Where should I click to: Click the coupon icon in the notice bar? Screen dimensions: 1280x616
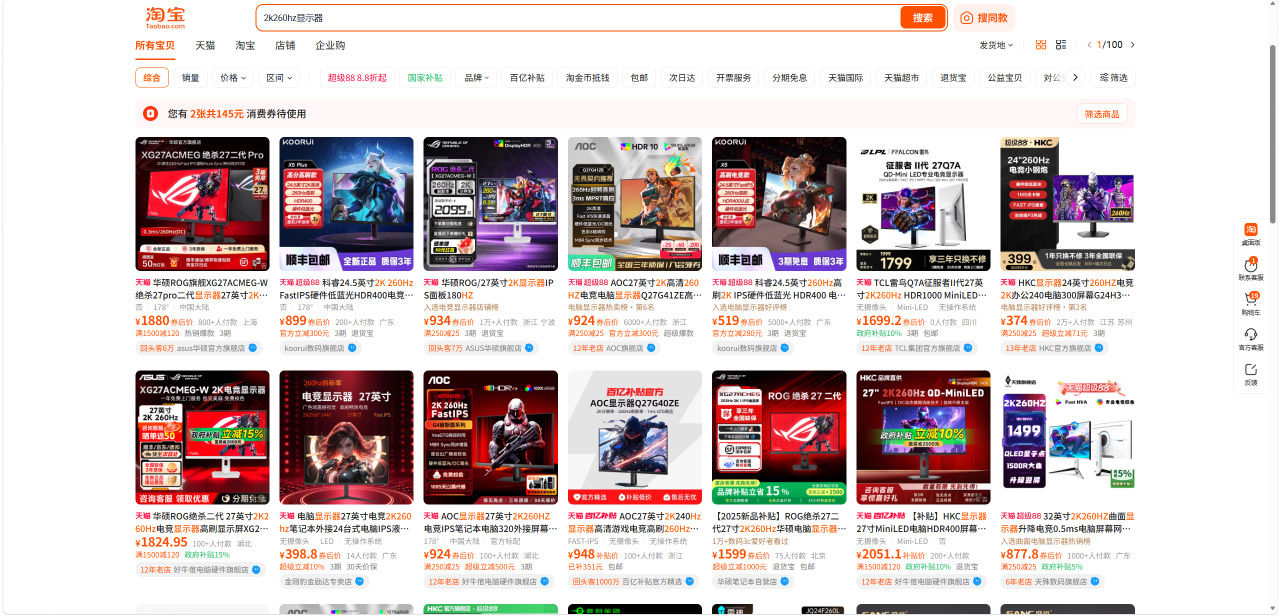[151, 114]
